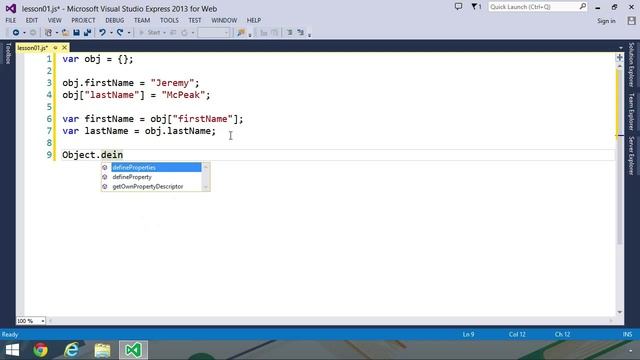Save lesson01.js with the floppy icon
This screenshot has height=360, width=640.
[76, 33]
